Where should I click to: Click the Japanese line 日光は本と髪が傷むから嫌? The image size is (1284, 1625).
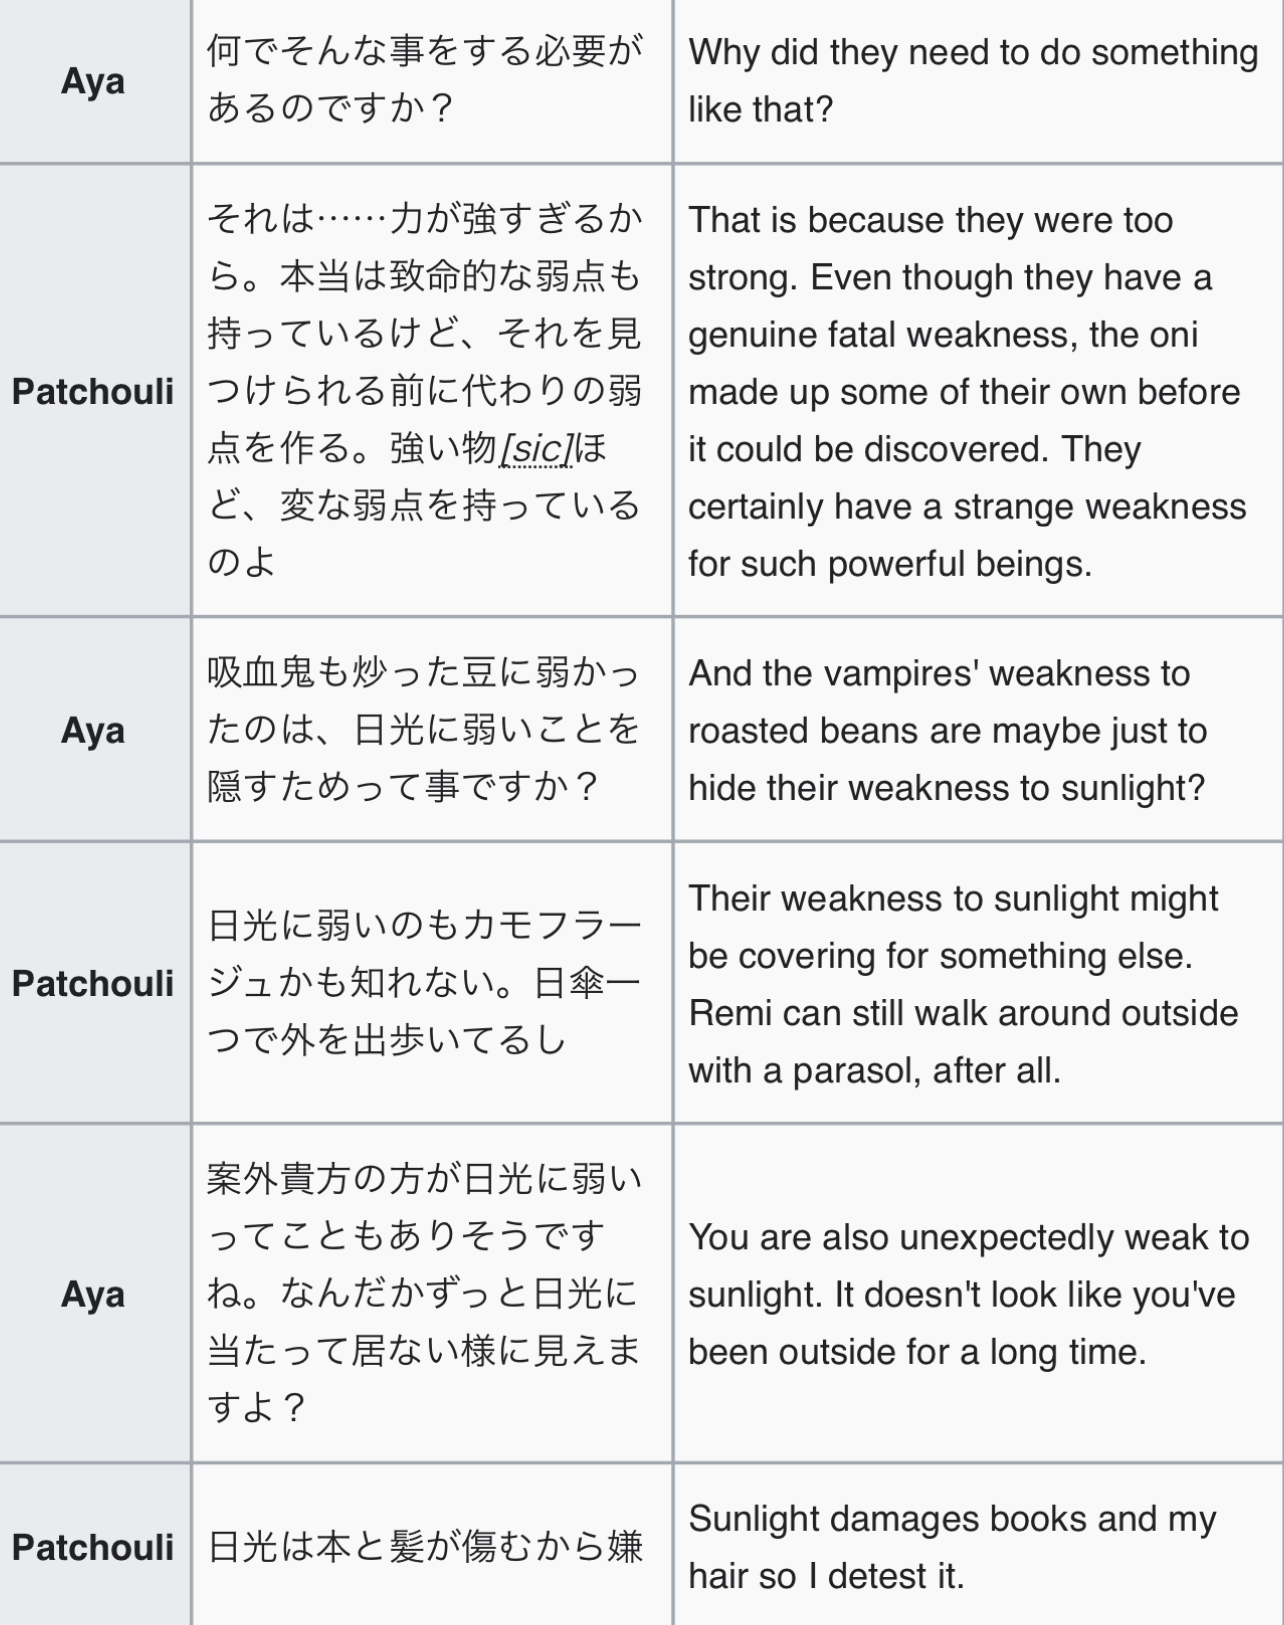tap(425, 1546)
